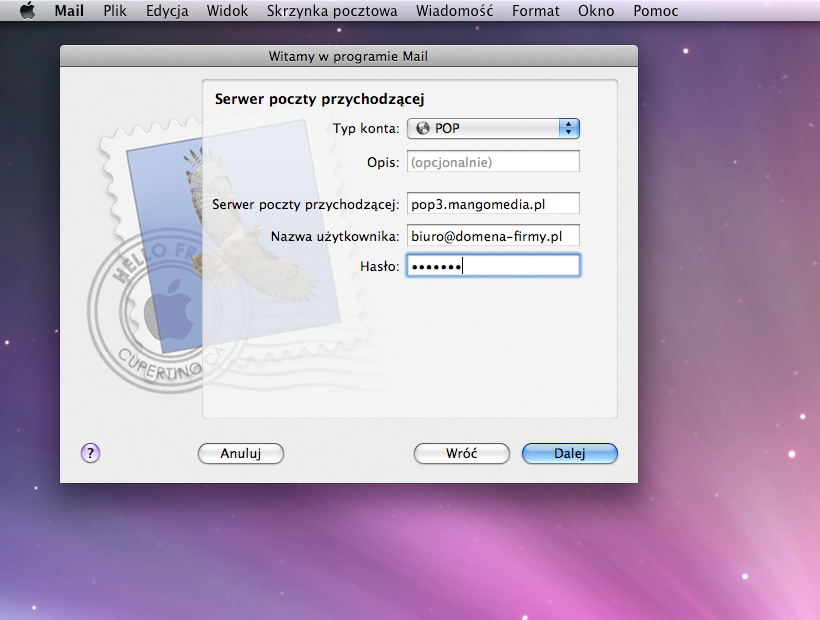Viewport: 820px width, 620px height.
Task: Go back using the Wróć button
Action: 462,453
